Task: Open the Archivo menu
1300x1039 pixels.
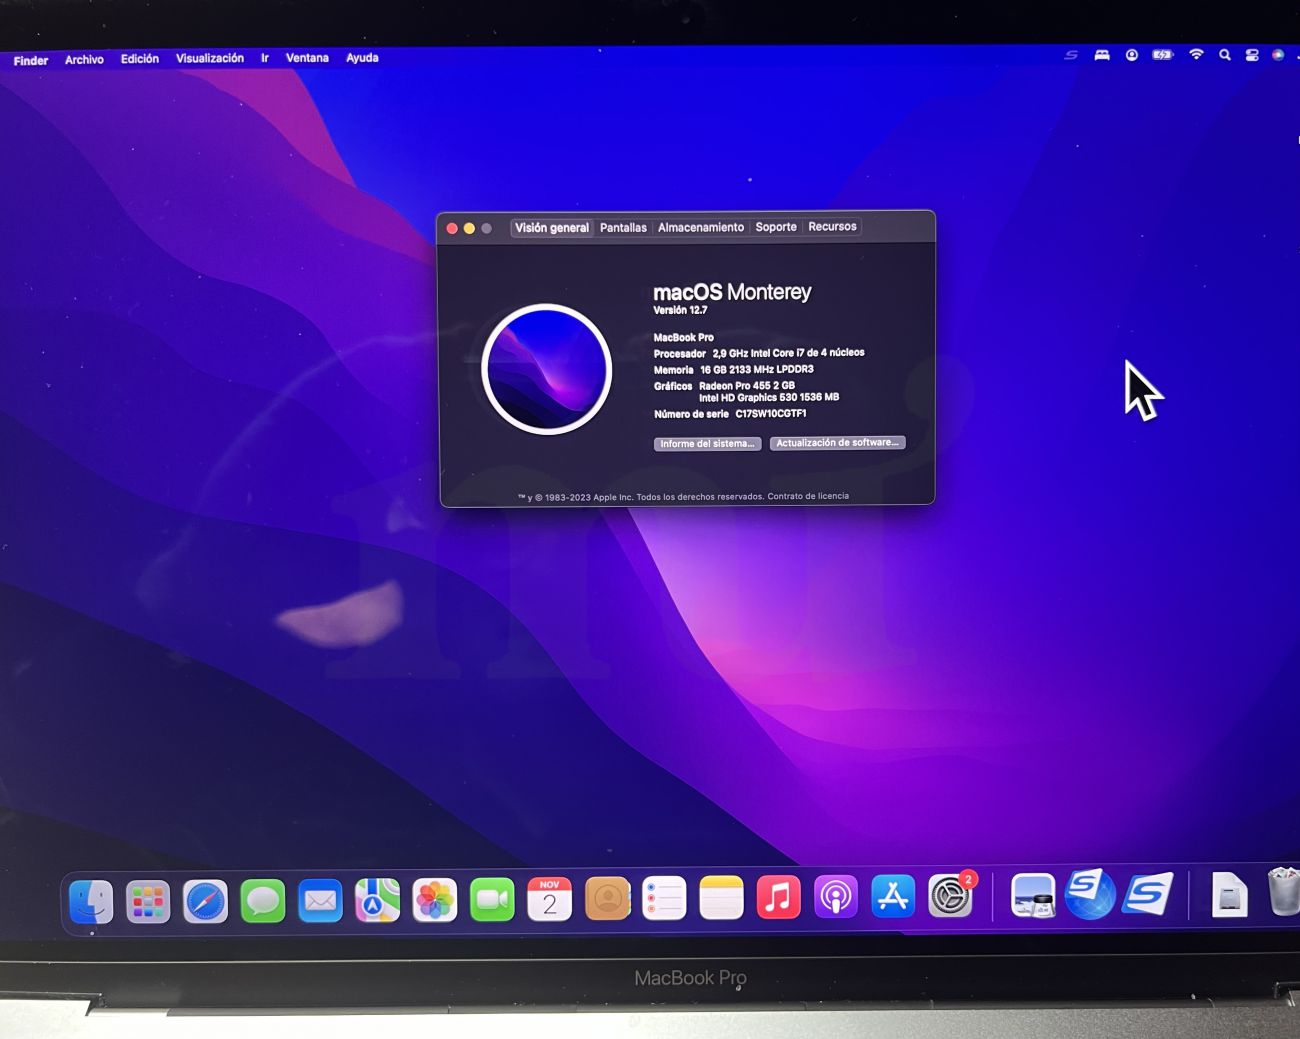Action: coord(84,60)
